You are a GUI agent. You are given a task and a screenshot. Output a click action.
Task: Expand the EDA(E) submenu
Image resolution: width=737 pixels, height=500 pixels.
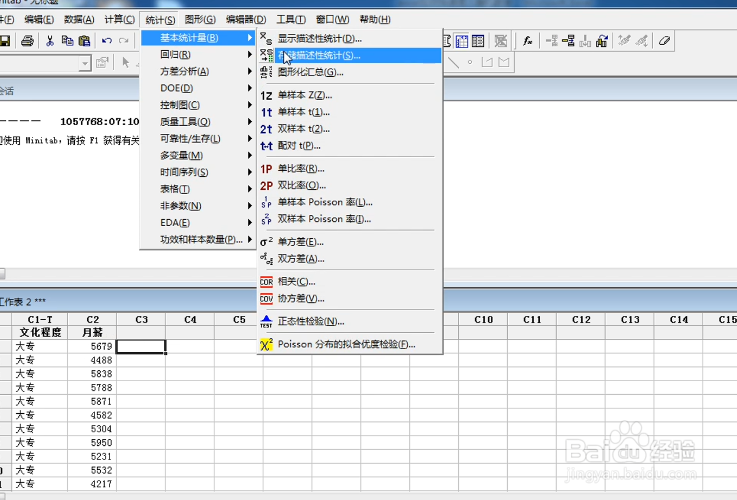pos(198,223)
